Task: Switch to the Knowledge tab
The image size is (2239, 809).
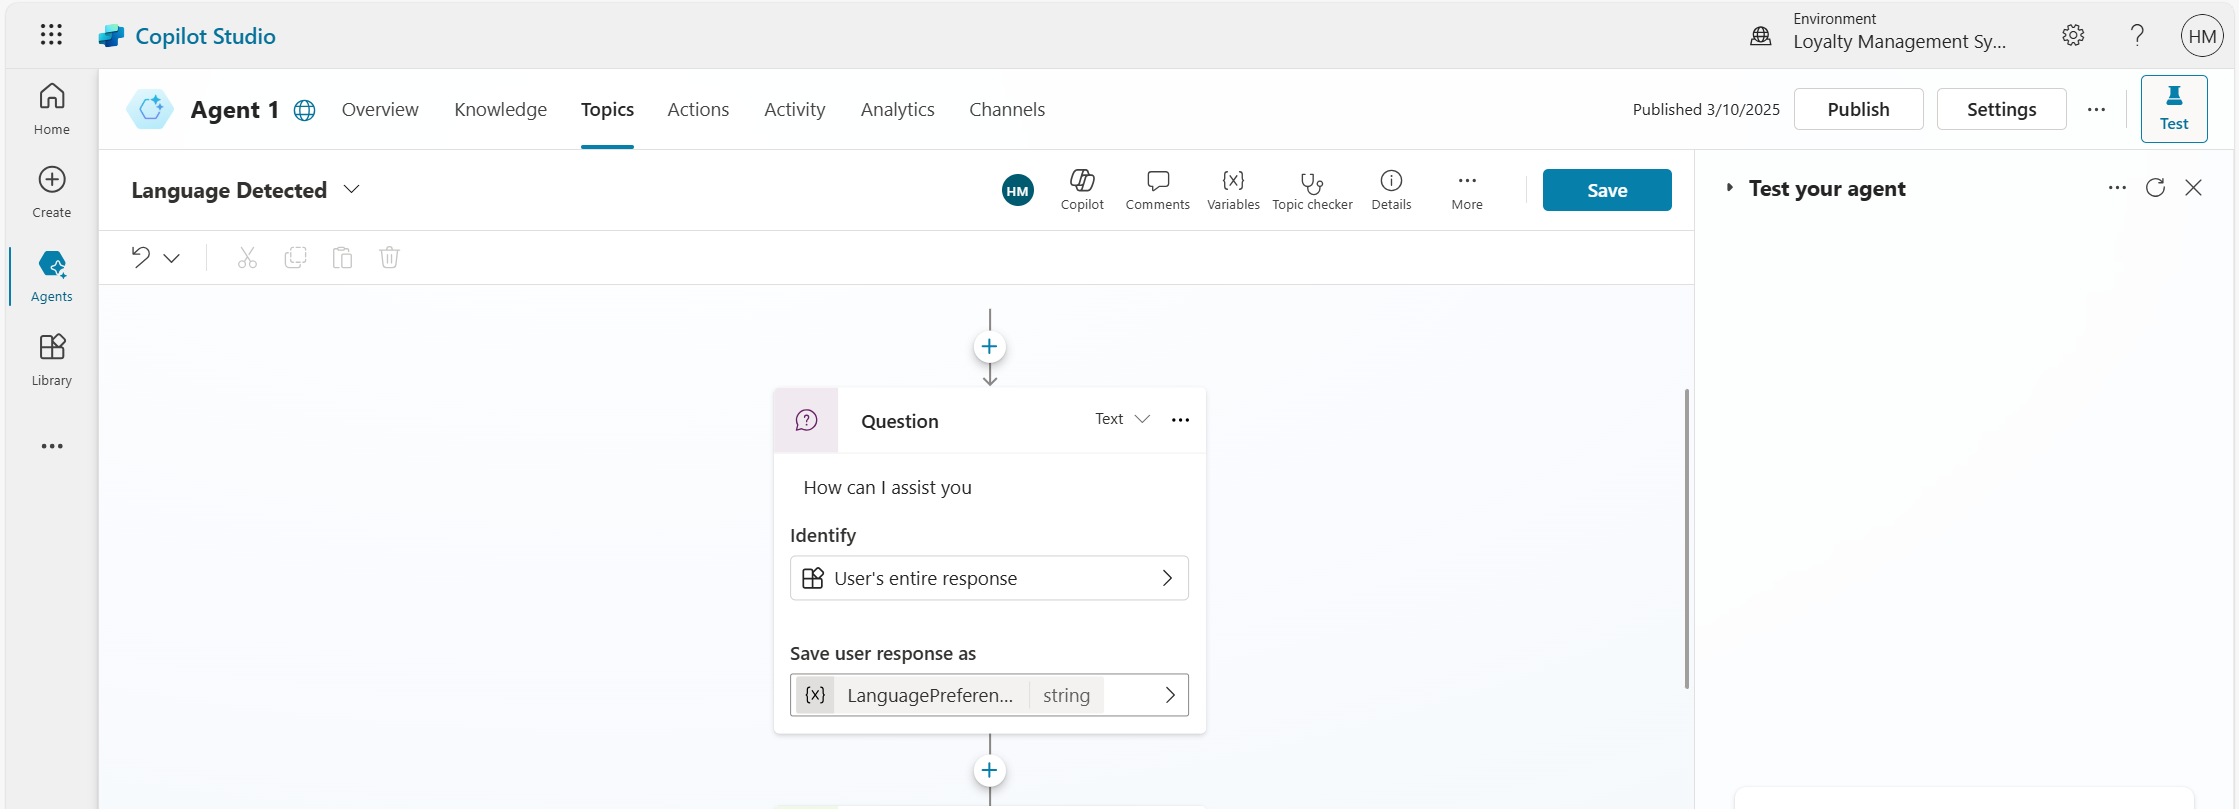Action: 500,109
